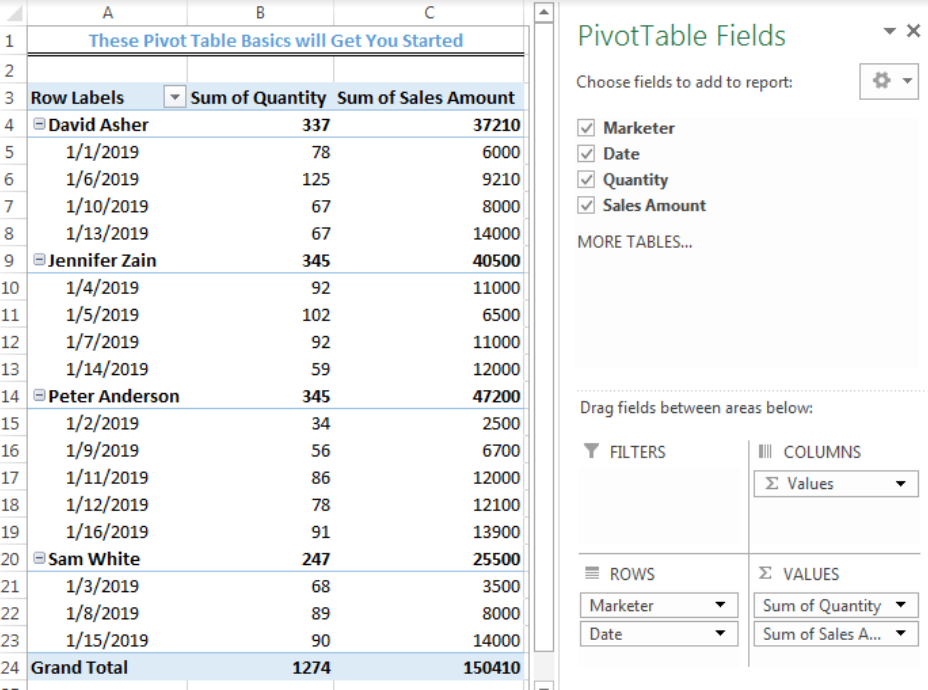Click the Row Labels filter icon
928x690 pixels.
click(173, 96)
